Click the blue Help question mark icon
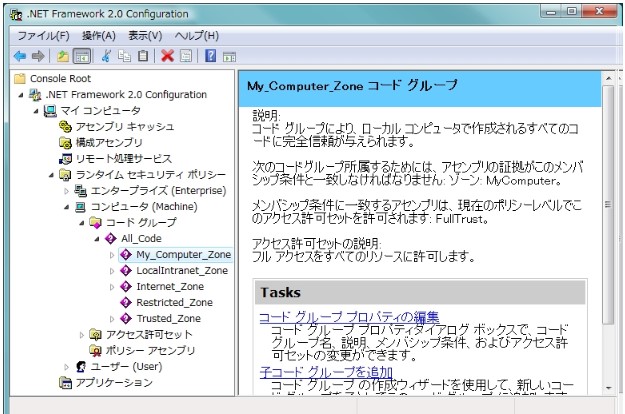This screenshot has height=414, width=625. click(x=210, y=56)
